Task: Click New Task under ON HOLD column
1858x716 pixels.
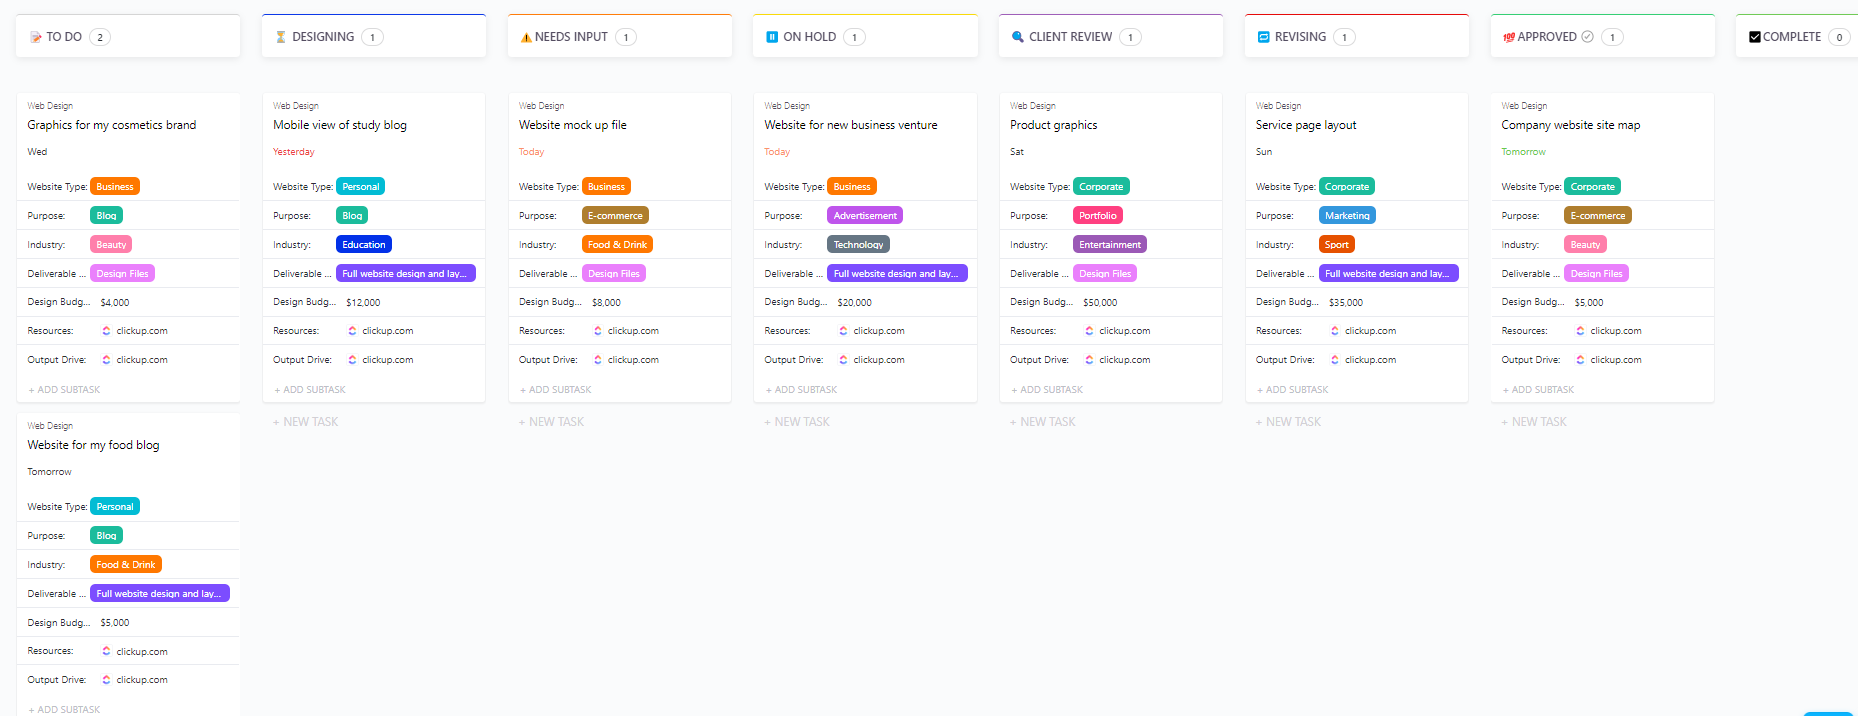Action: pyautogui.click(x=797, y=422)
